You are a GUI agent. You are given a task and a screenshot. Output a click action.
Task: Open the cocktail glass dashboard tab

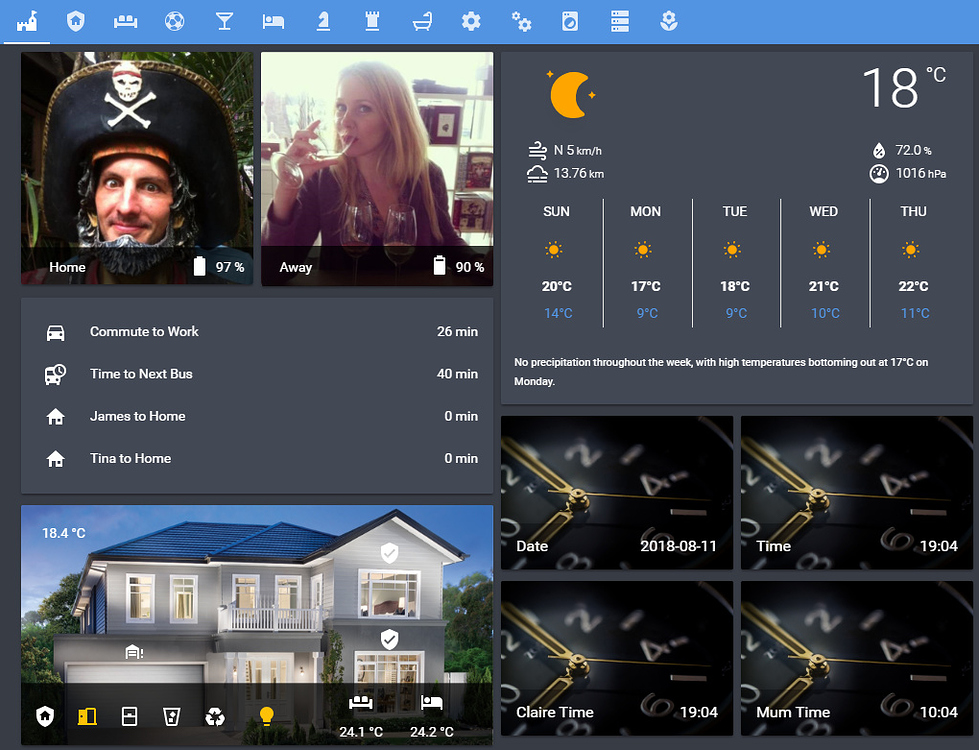[224, 20]
